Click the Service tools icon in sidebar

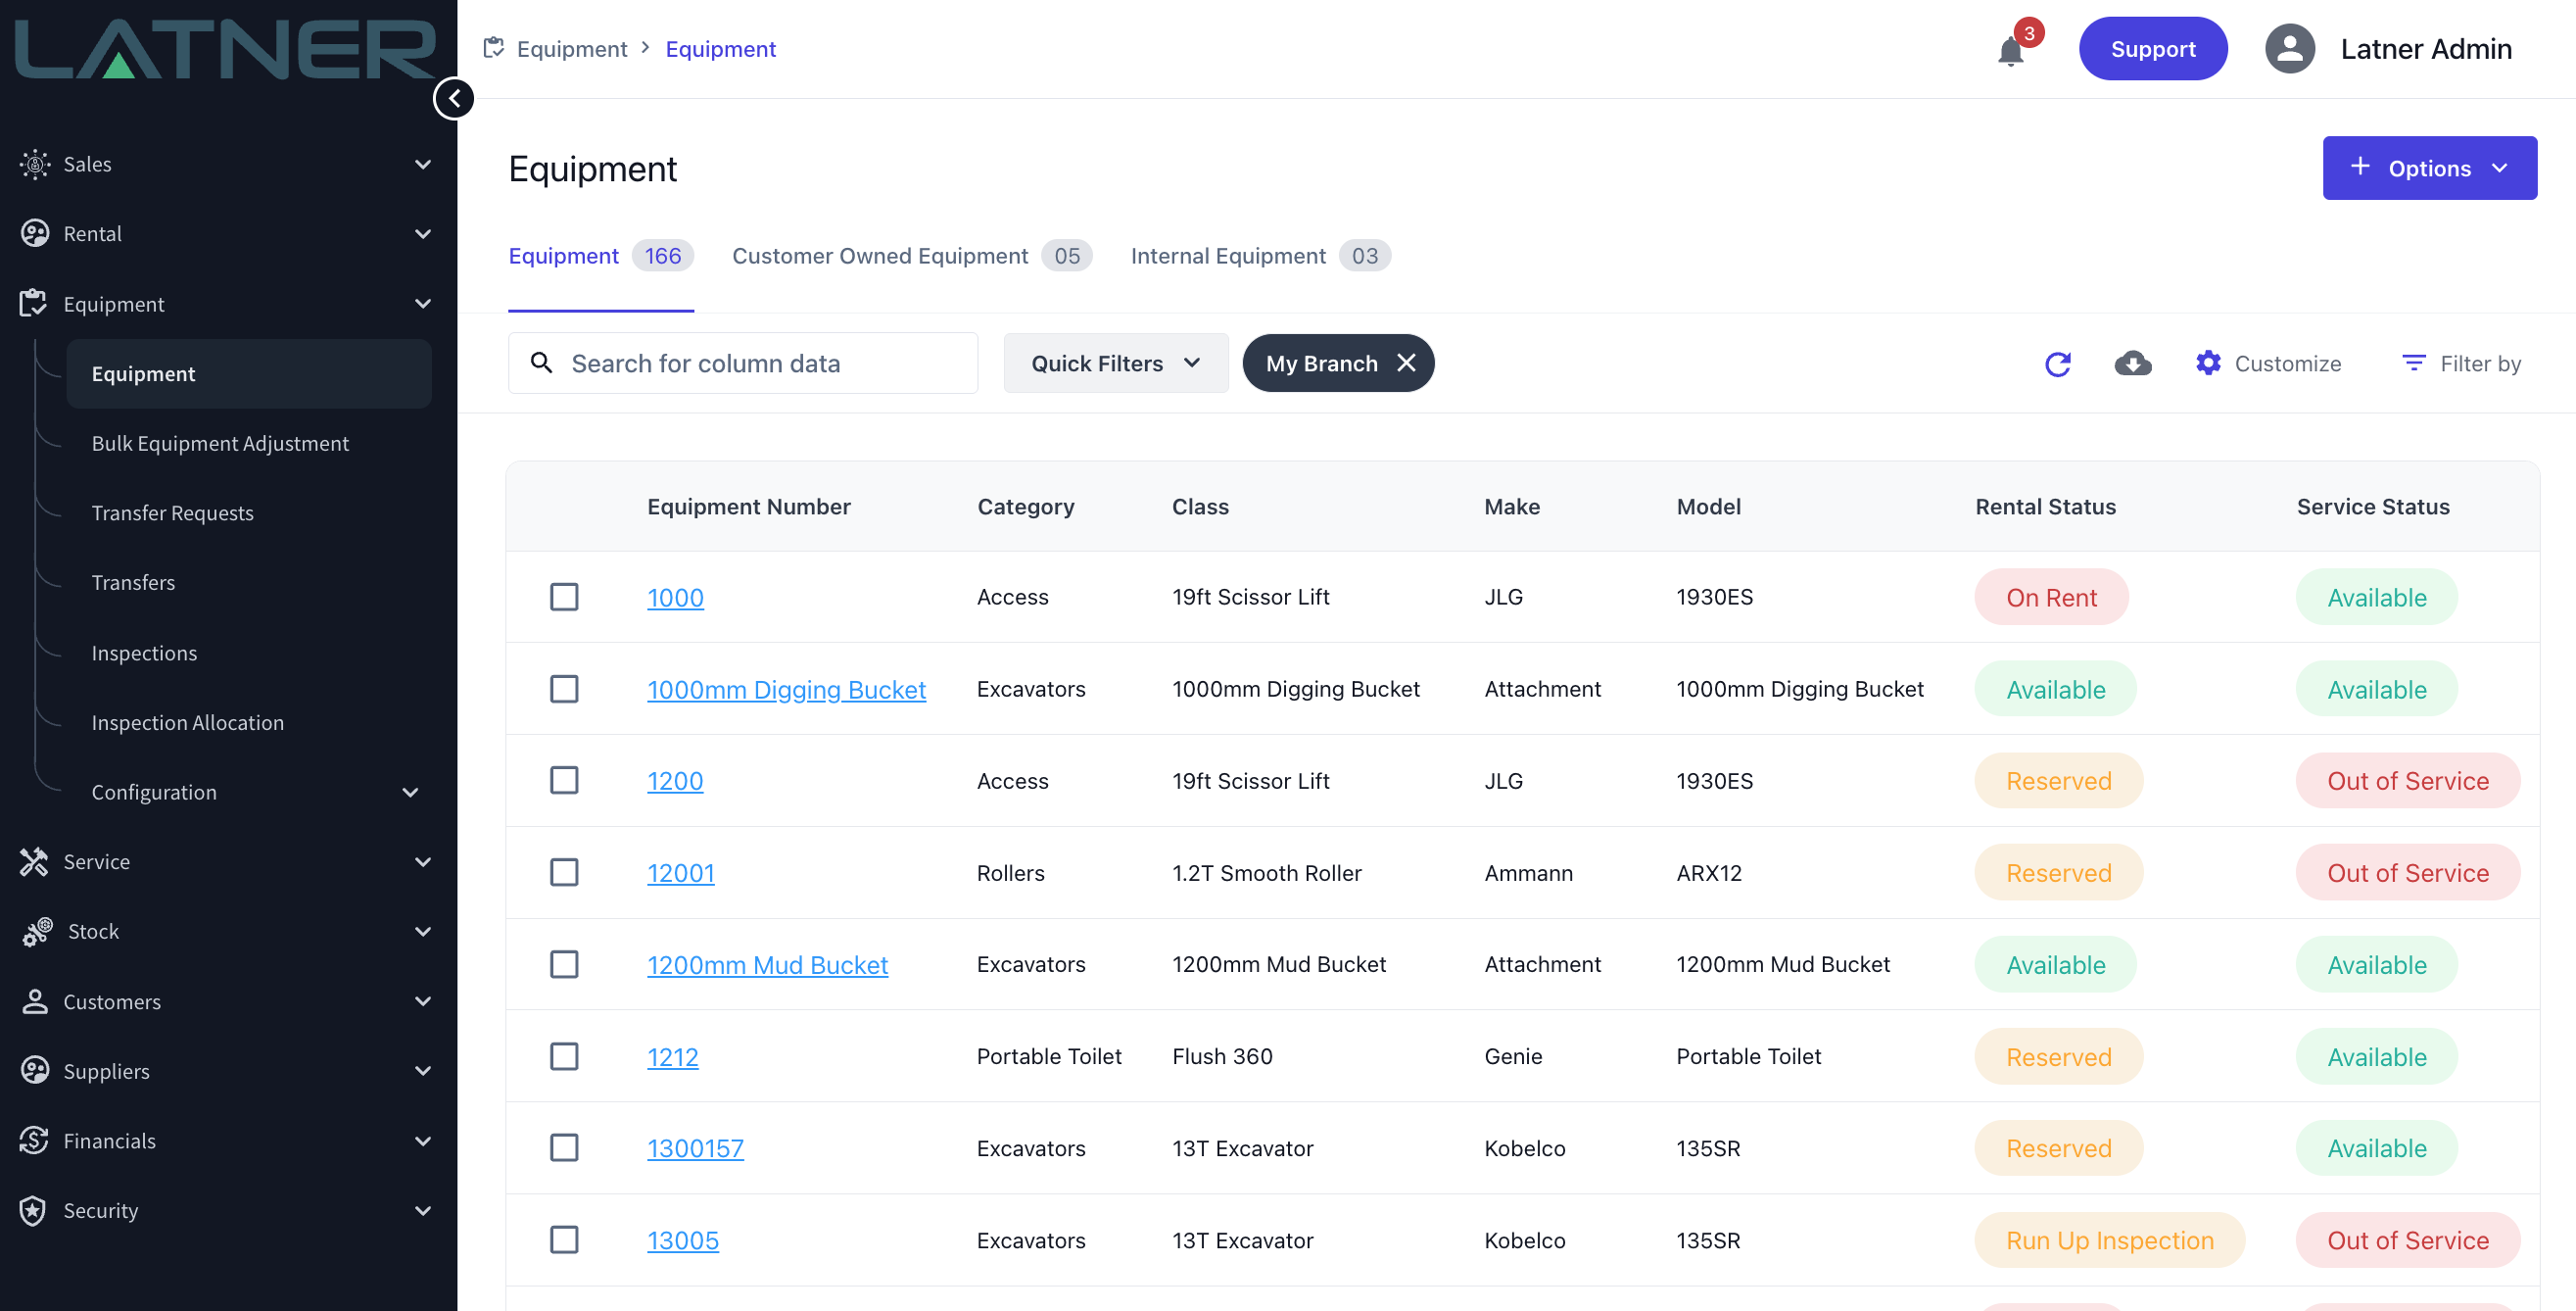34,862
